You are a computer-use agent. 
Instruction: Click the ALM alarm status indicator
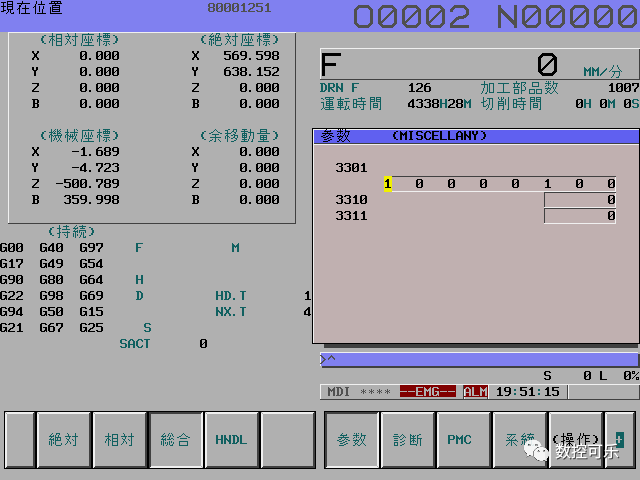click(476, 392)
